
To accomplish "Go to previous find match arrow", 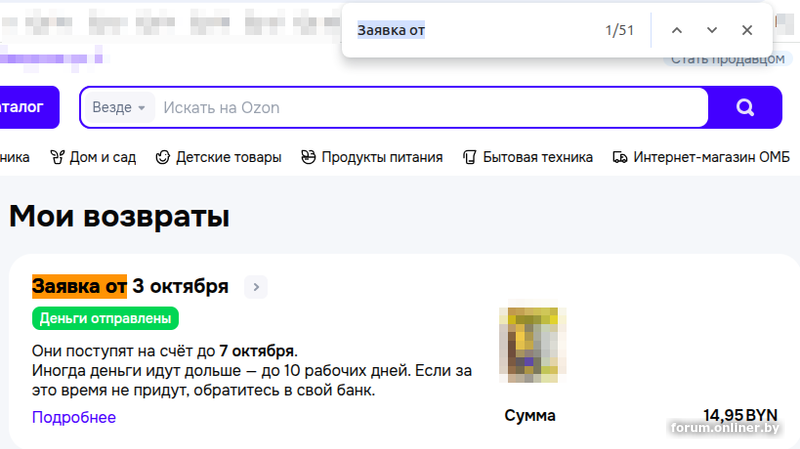I will [677, 31].
